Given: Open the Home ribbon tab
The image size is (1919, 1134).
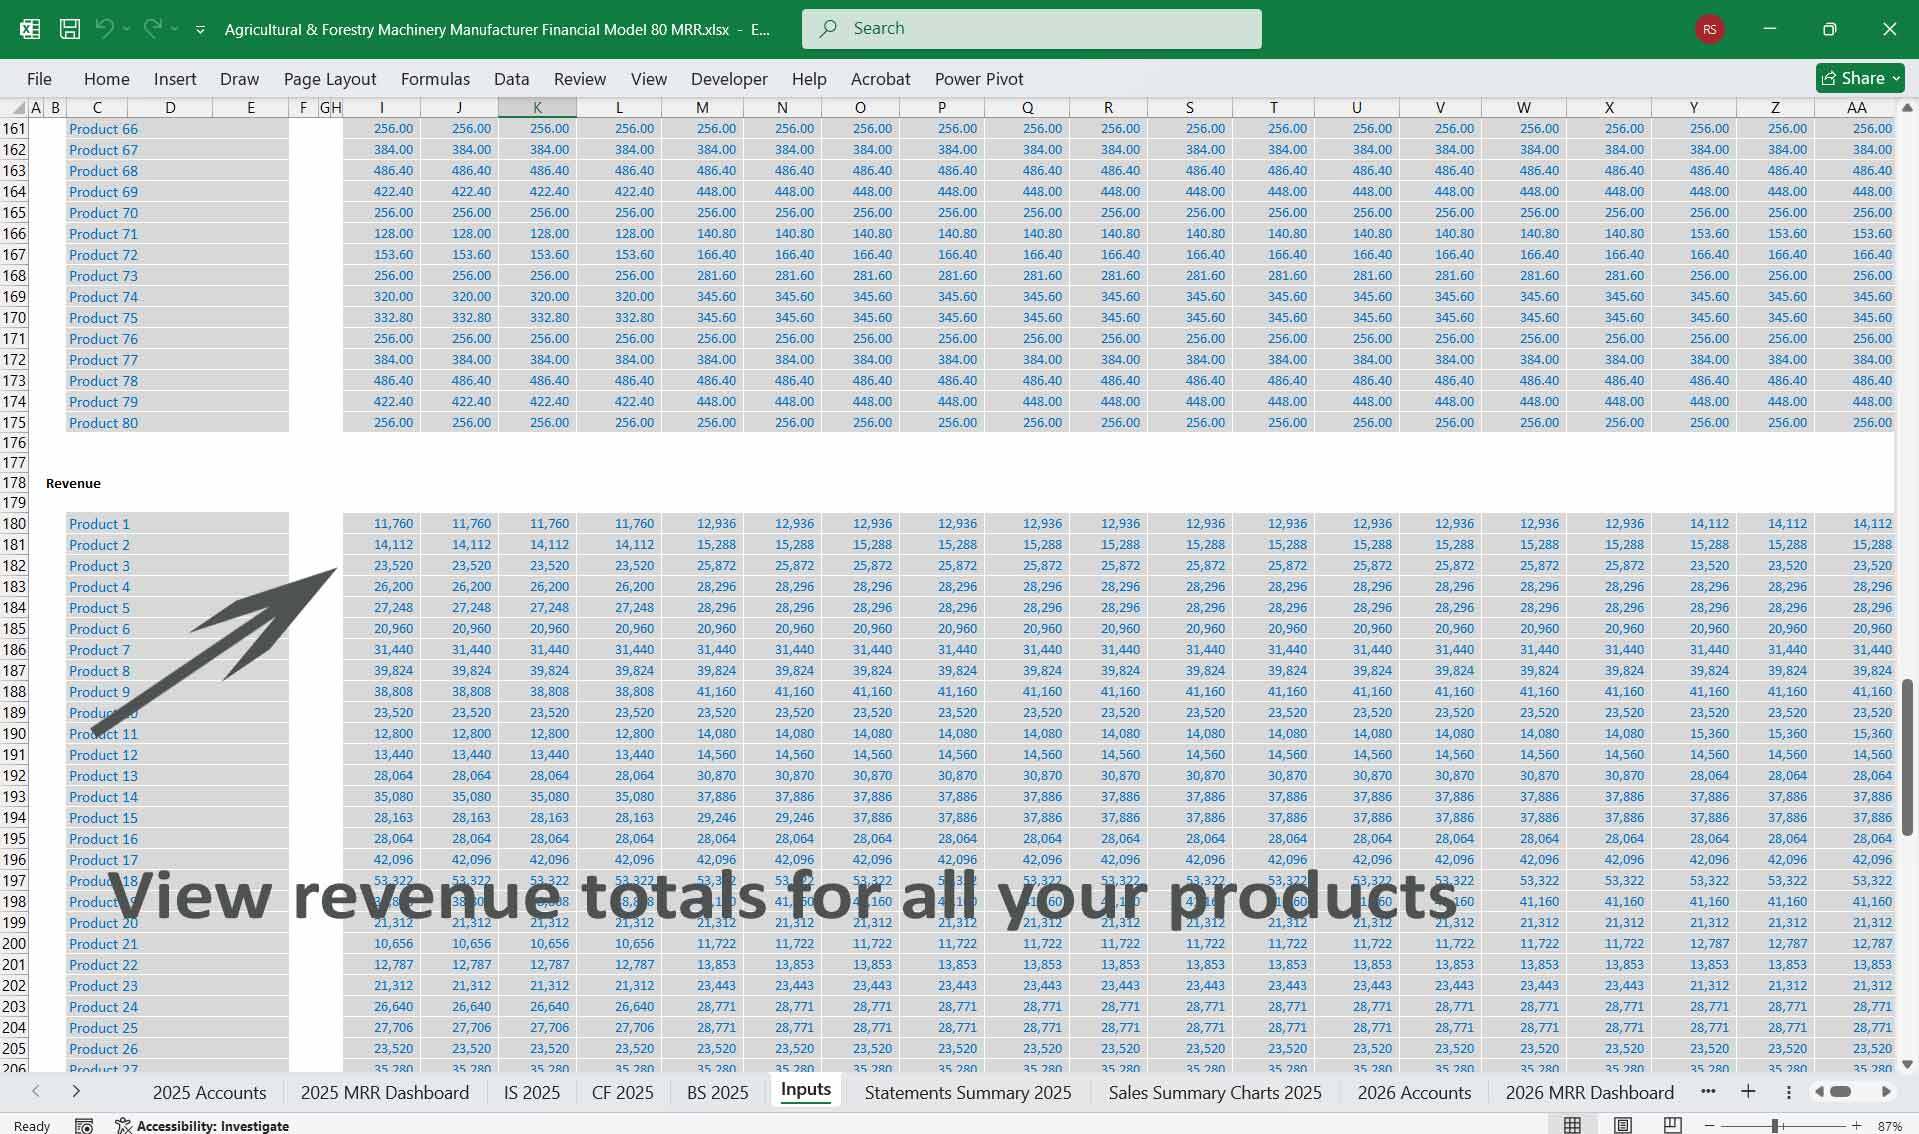Looking at the screenshot, I should point(106,79).
